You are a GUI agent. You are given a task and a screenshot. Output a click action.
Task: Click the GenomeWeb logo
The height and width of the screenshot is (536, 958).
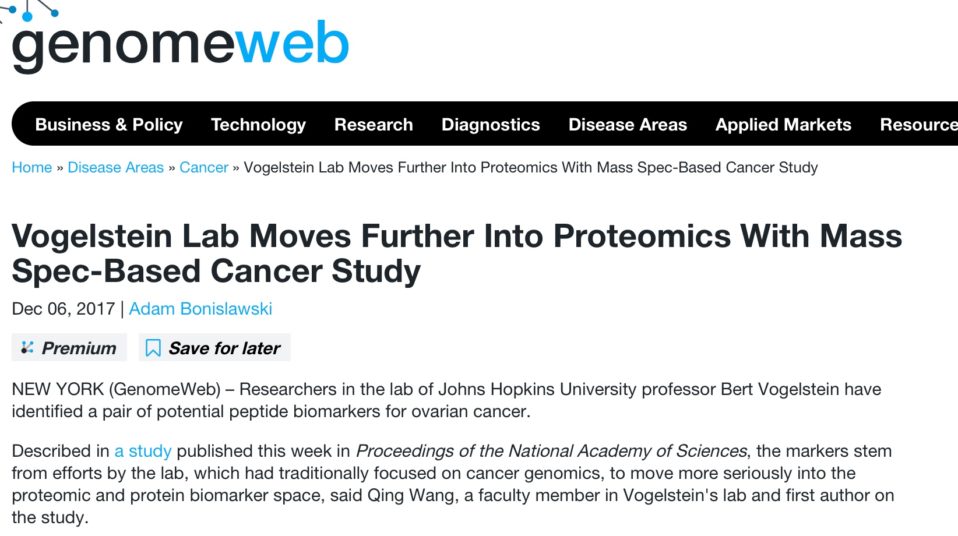180,42
